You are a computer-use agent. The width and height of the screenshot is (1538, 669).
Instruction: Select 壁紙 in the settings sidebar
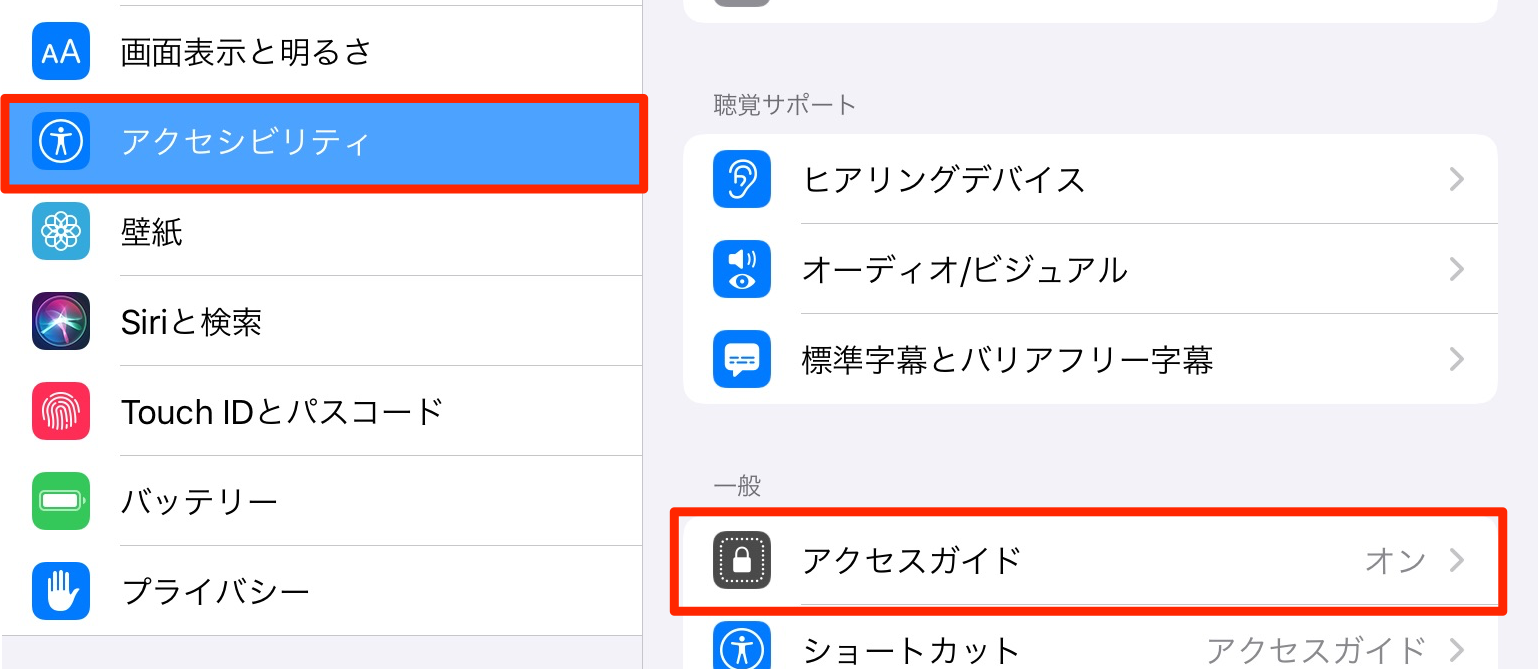(321, 231)
